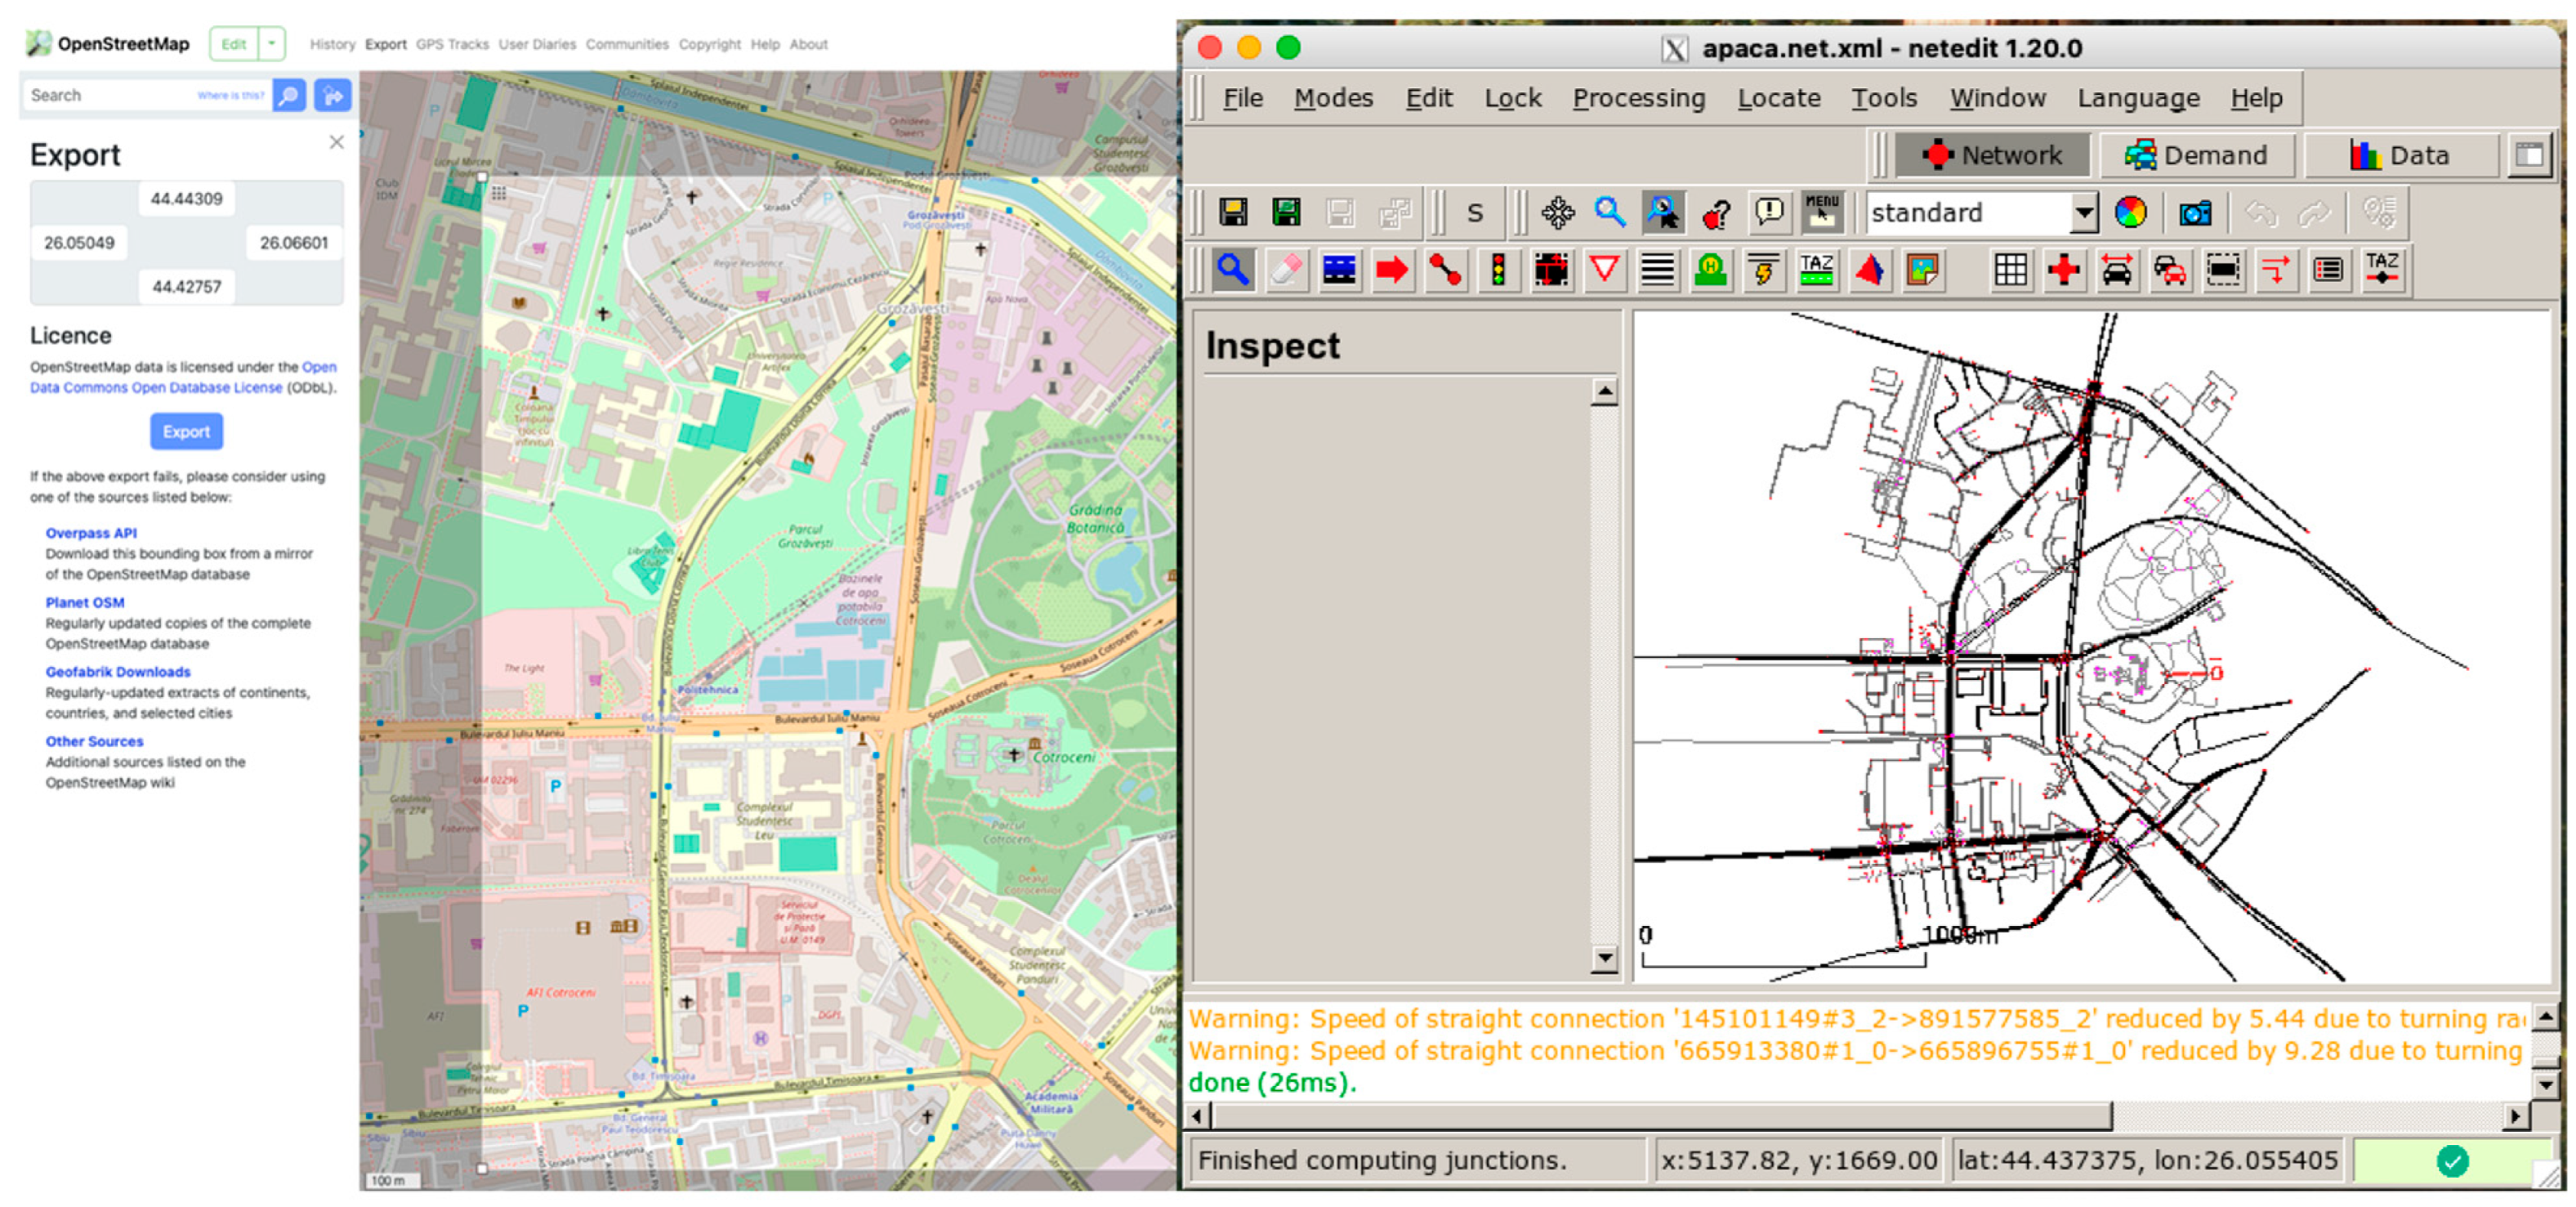Open the crossing mode with horizontal stripes

click(1657, 270)
